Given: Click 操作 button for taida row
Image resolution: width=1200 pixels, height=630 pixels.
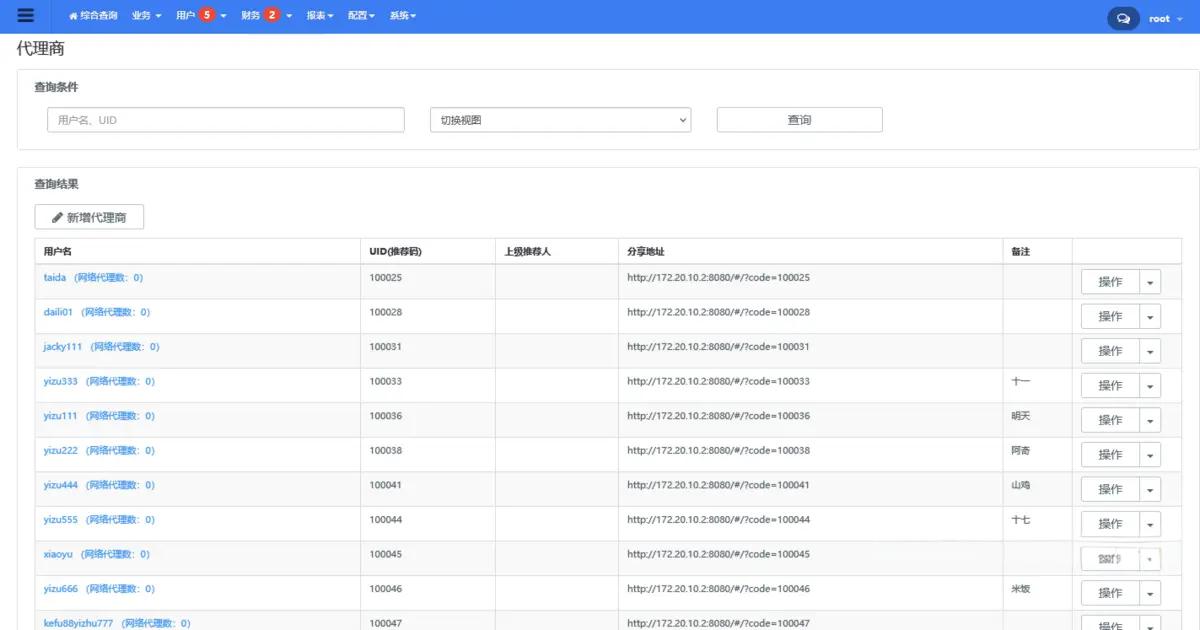Looking at the screenshot, I should (1110, 282).
